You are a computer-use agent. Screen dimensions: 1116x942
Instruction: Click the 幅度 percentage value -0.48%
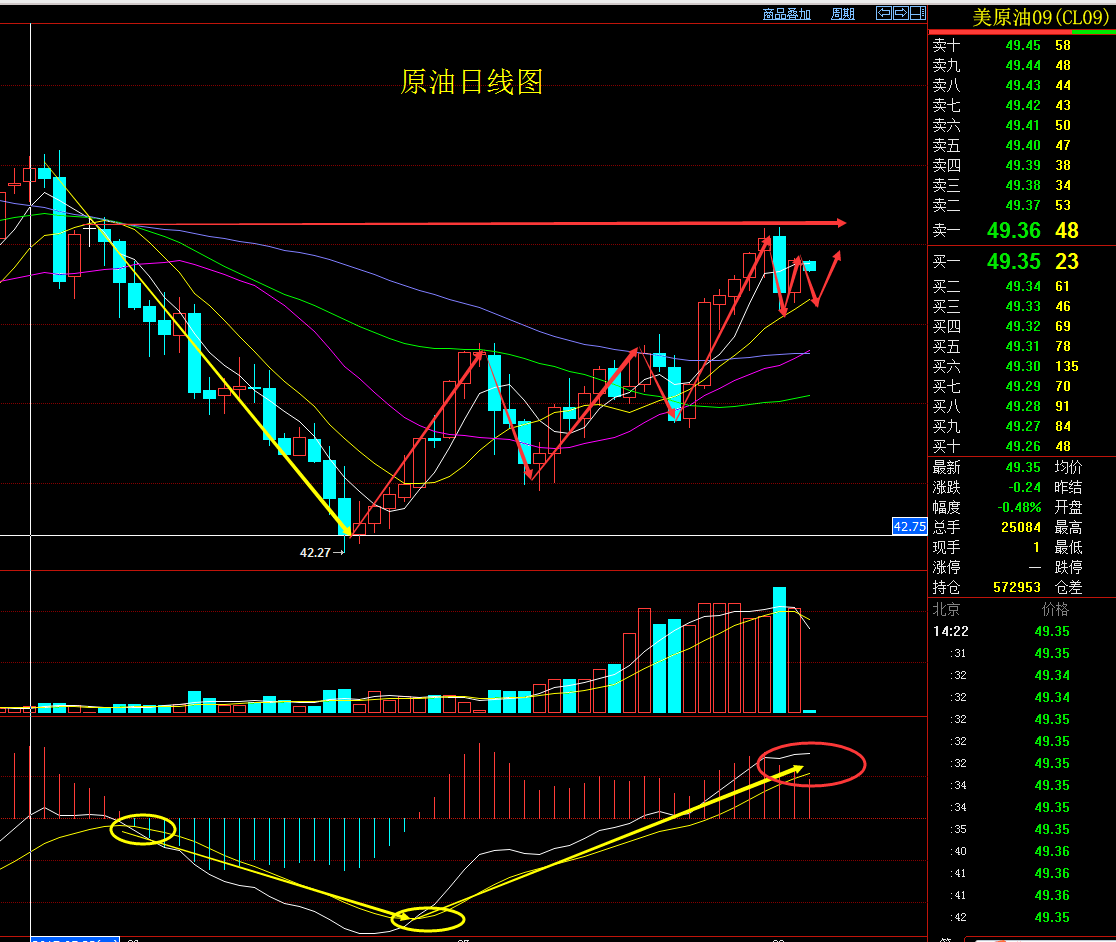[x=1019, y=507]
